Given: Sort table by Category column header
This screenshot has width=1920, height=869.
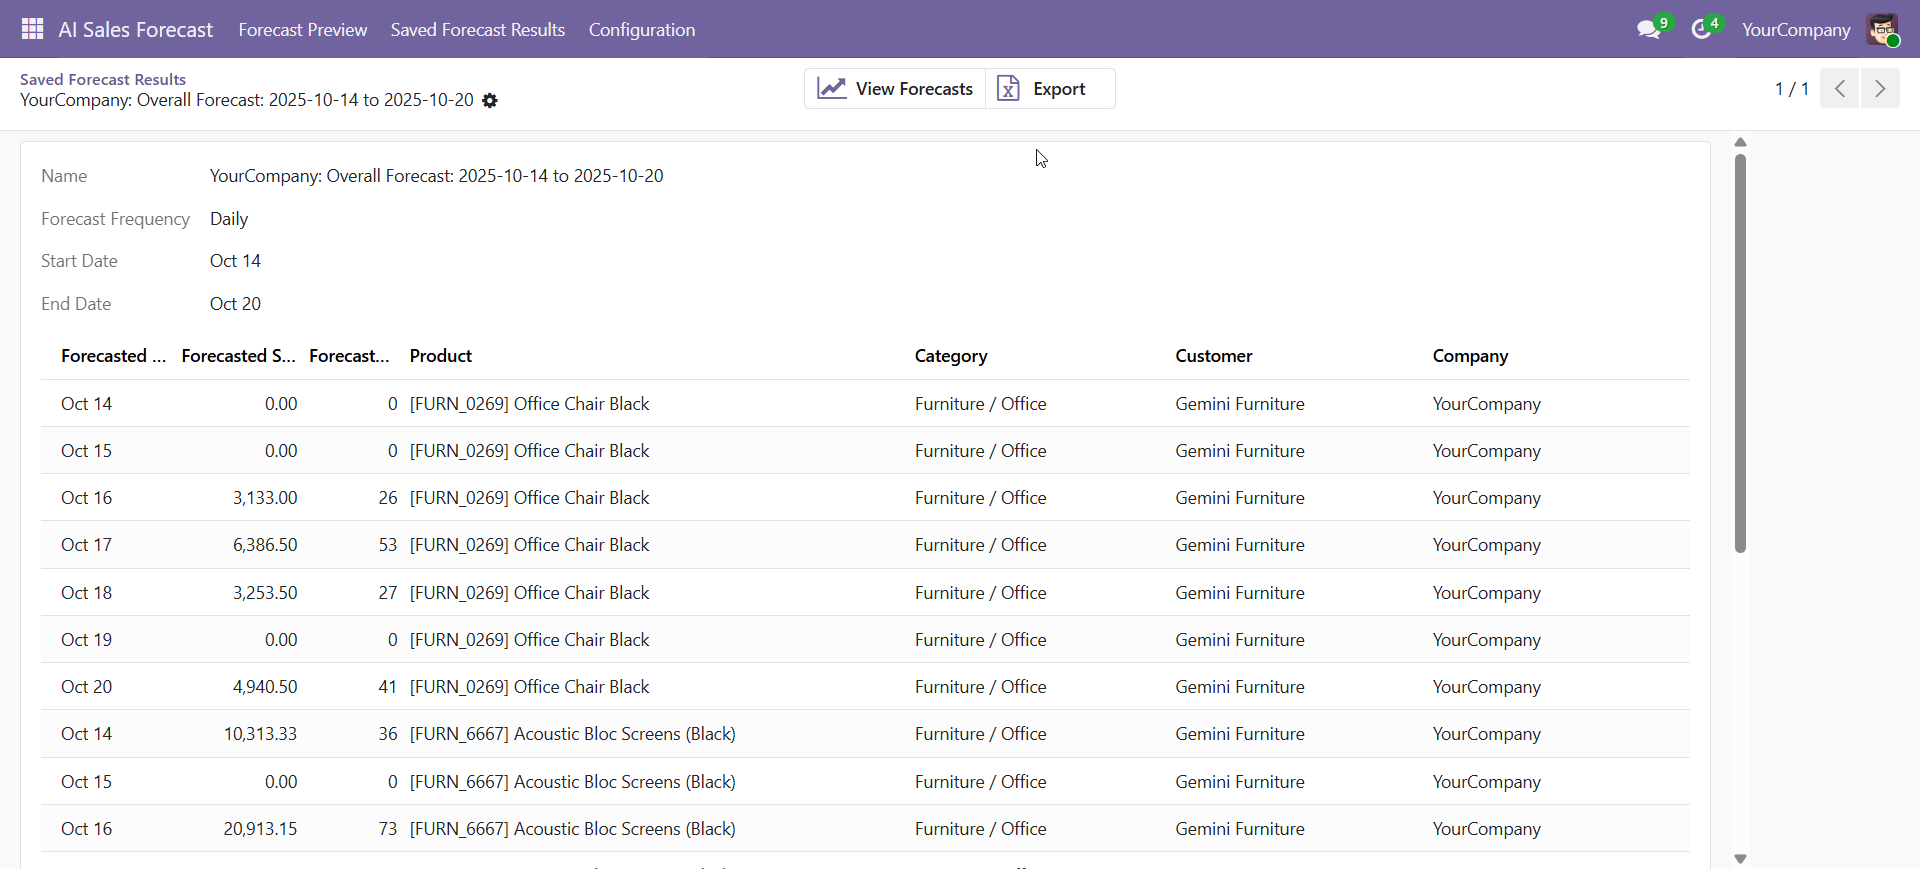Looking at the screenshot, I should (x=950, y=356).
